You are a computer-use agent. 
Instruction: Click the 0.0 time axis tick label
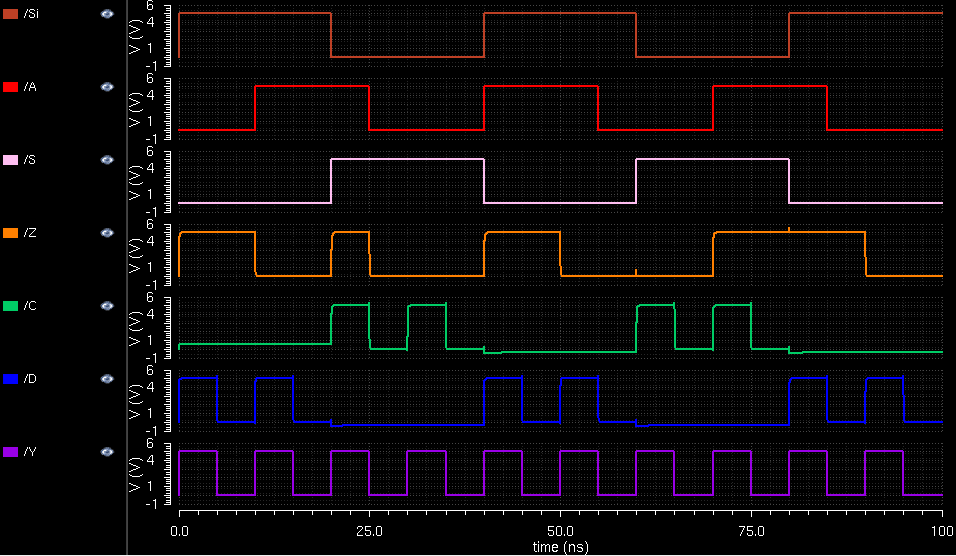(x=179, y=531)
